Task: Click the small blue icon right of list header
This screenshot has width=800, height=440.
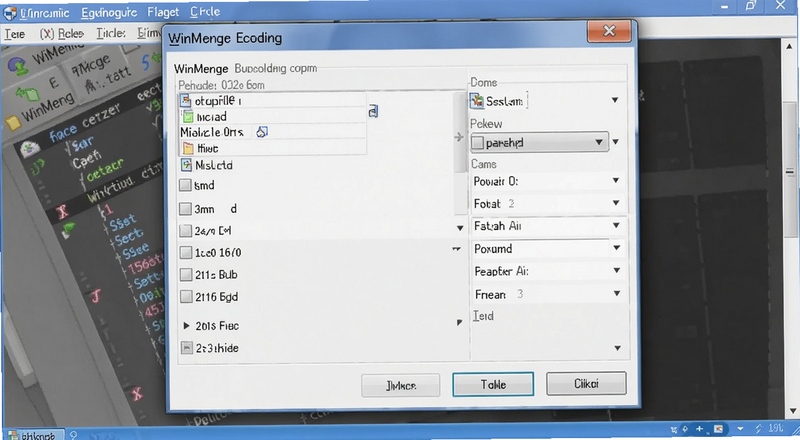Action: click(x=373, y=111)
